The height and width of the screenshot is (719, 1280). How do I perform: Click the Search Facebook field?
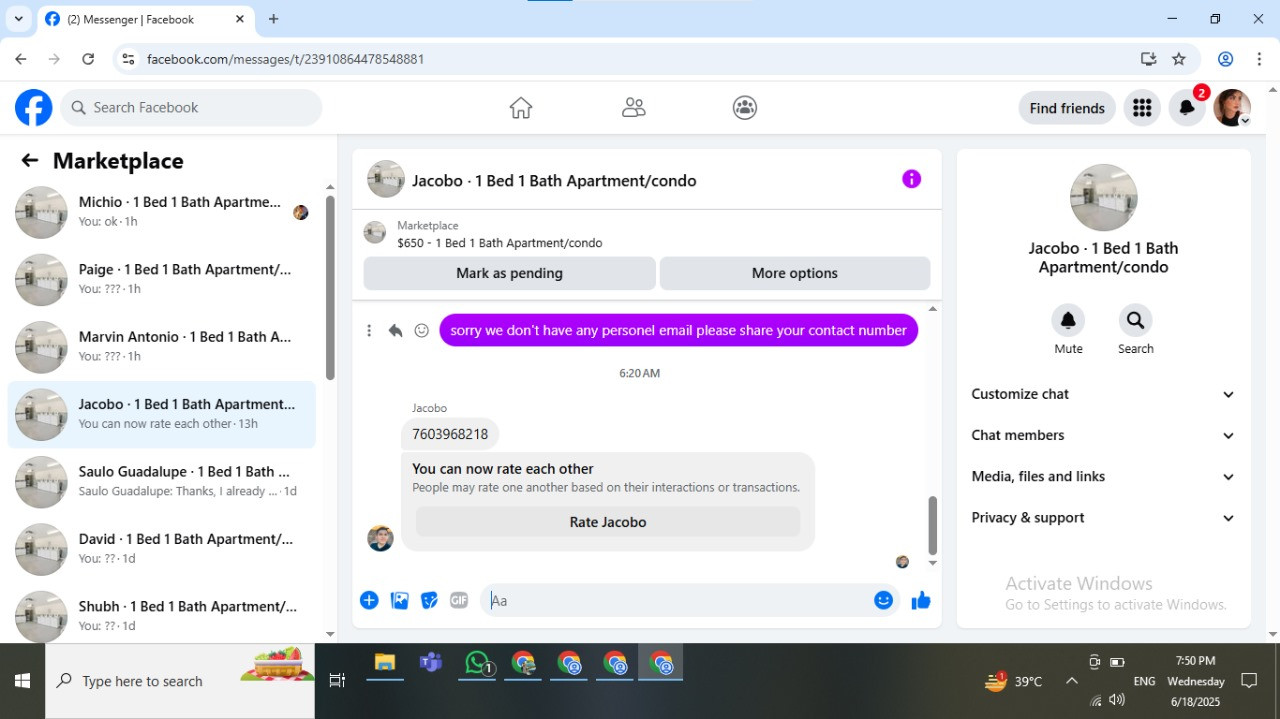191,107
